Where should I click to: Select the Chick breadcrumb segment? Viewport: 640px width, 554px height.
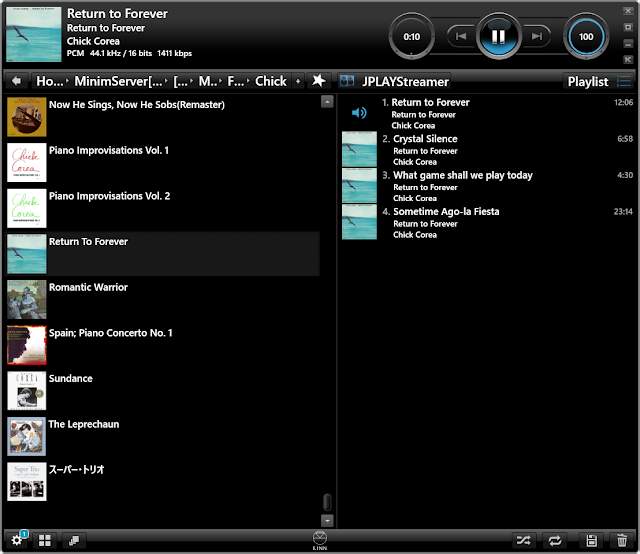(271, 81)
